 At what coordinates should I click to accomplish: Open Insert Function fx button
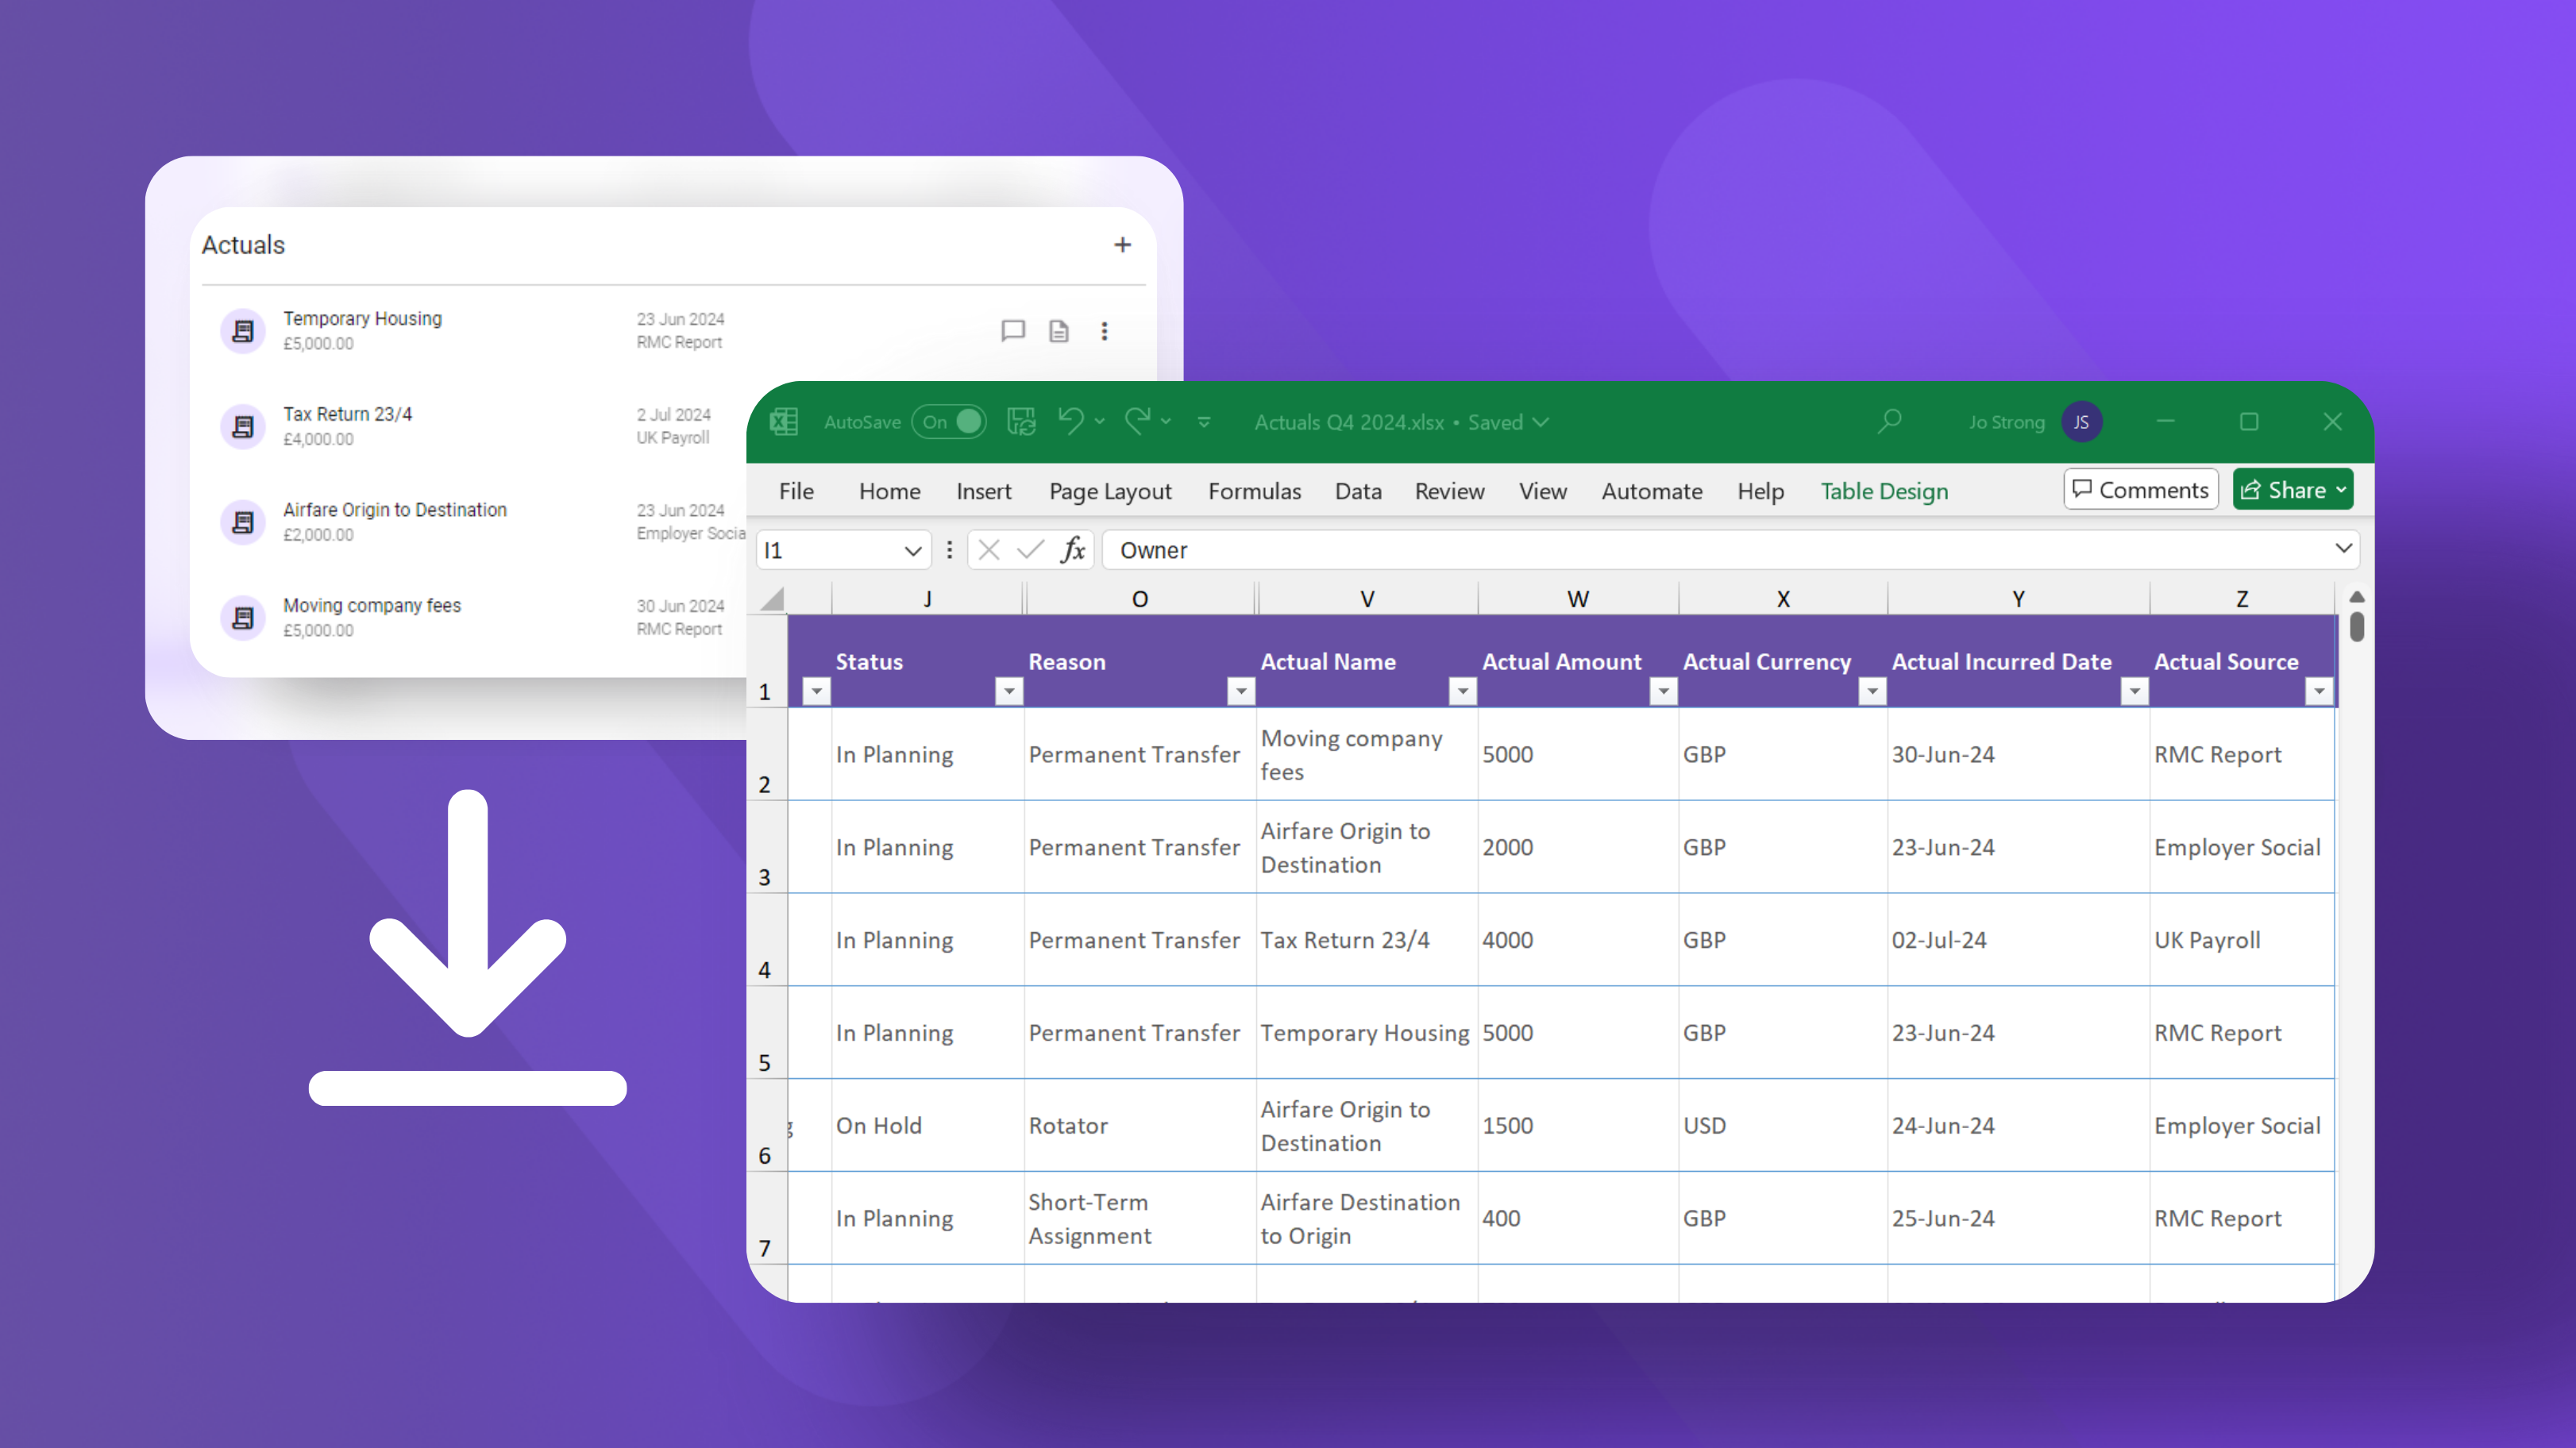pos(1073,550)
